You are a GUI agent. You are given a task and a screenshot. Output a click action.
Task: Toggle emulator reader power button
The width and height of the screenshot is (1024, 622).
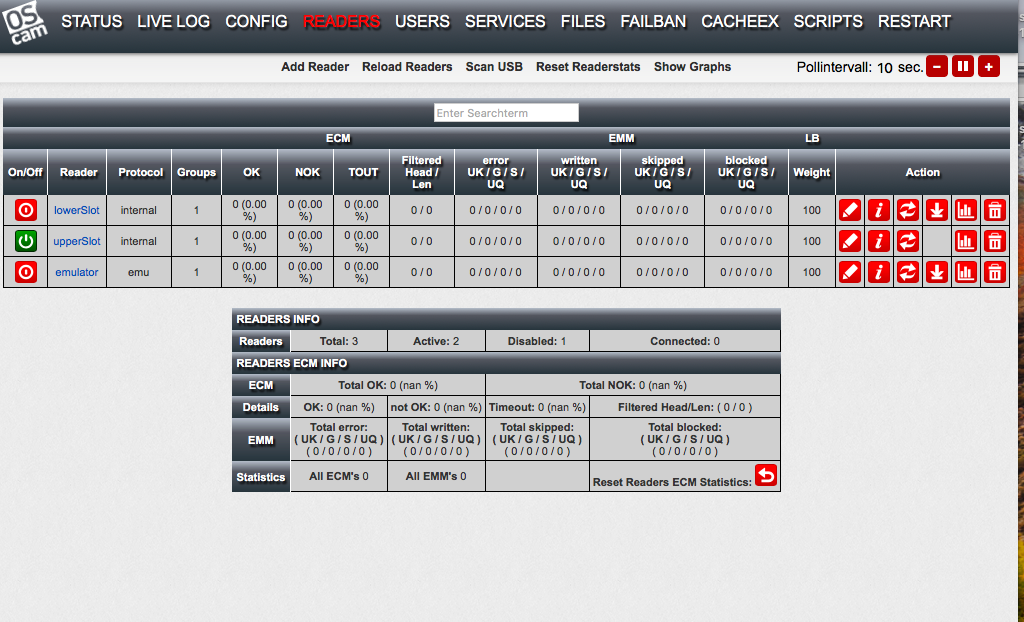click(x=26, y=272)
